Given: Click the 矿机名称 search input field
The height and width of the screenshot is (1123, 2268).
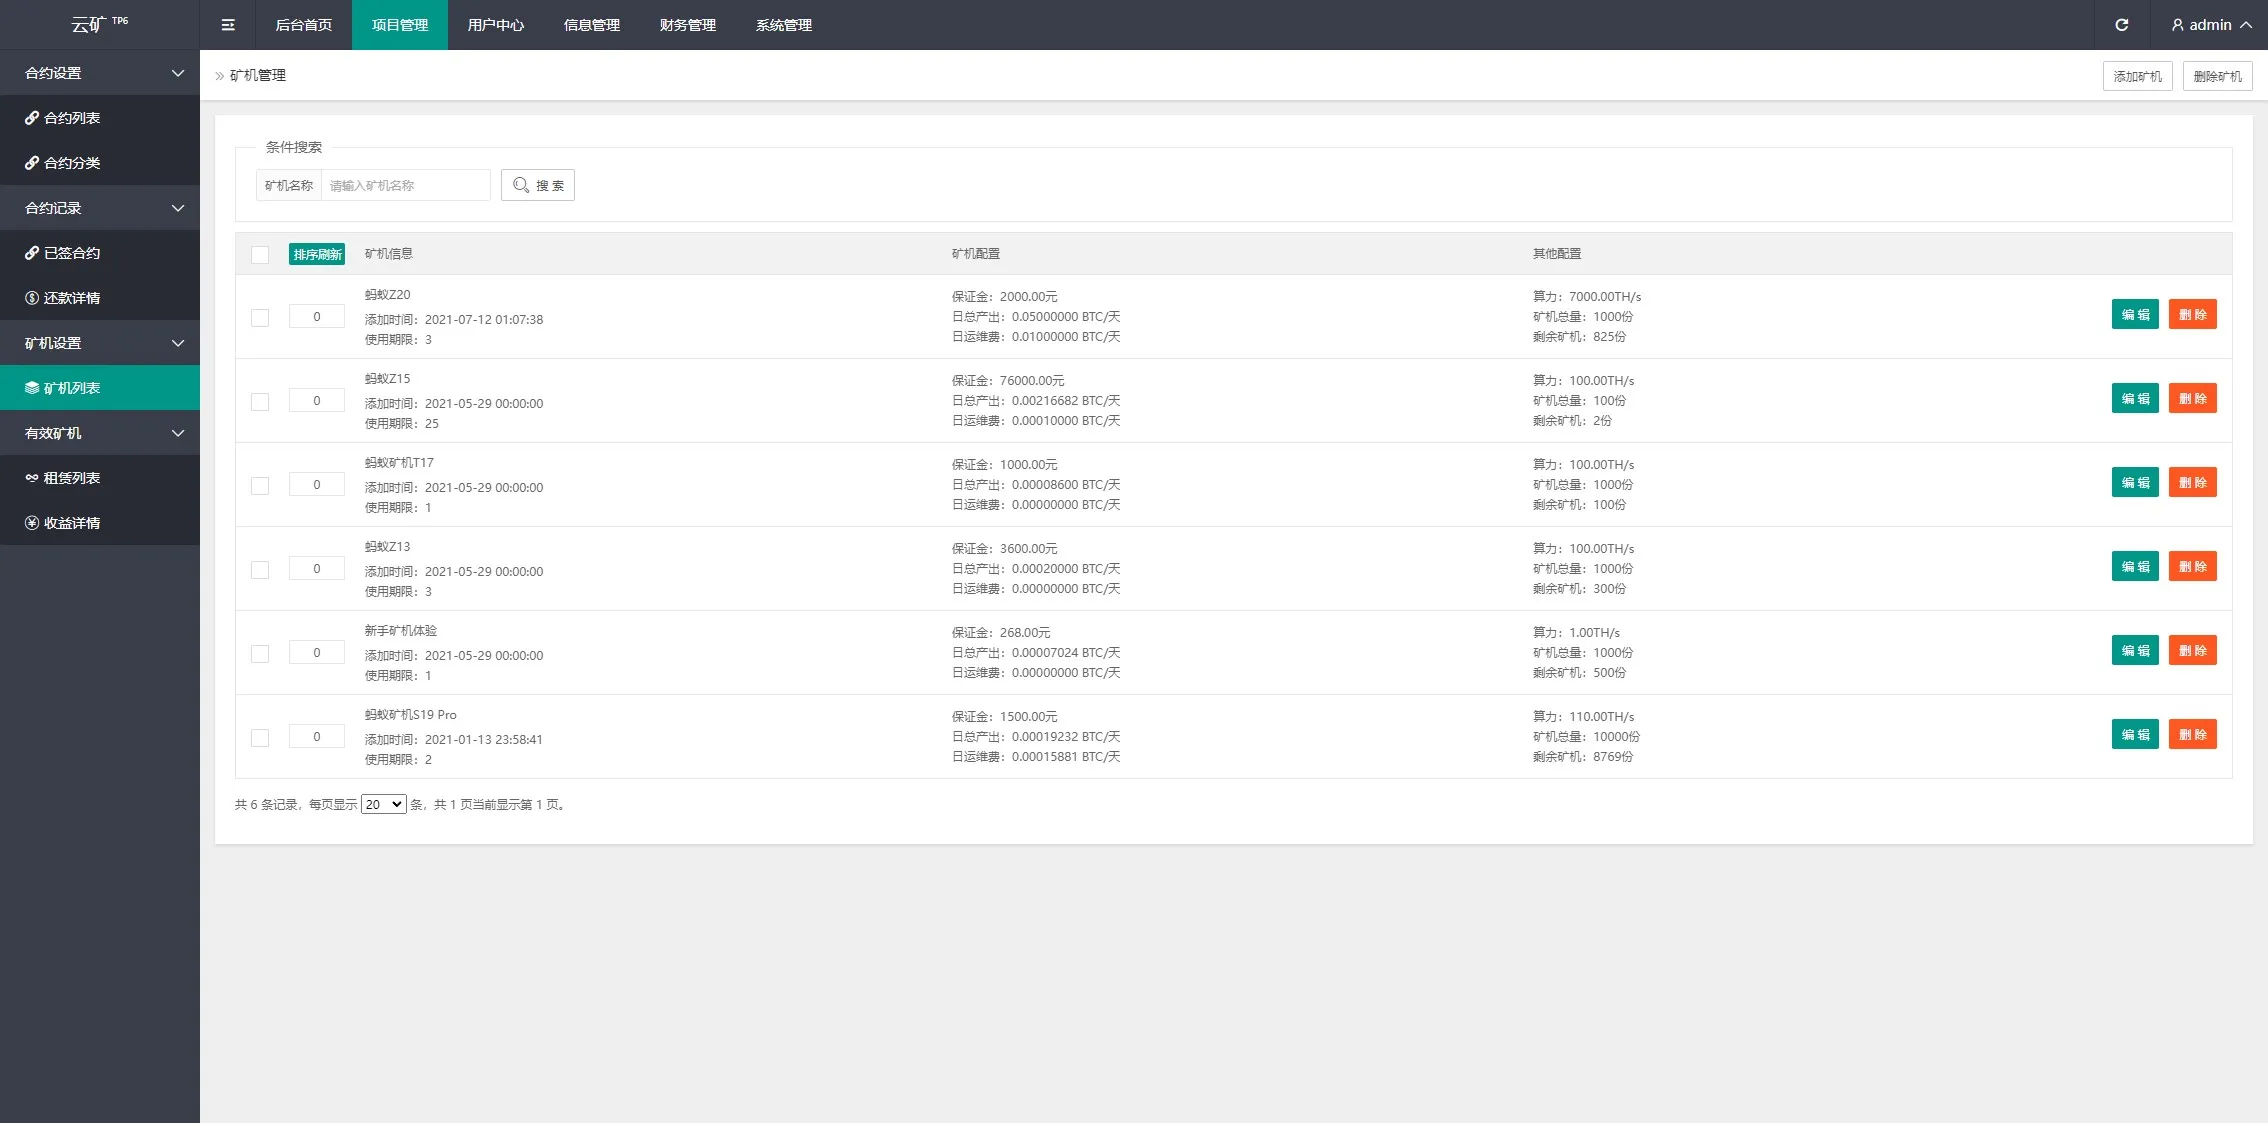Looking at the screenshot, I should (405, 185).
